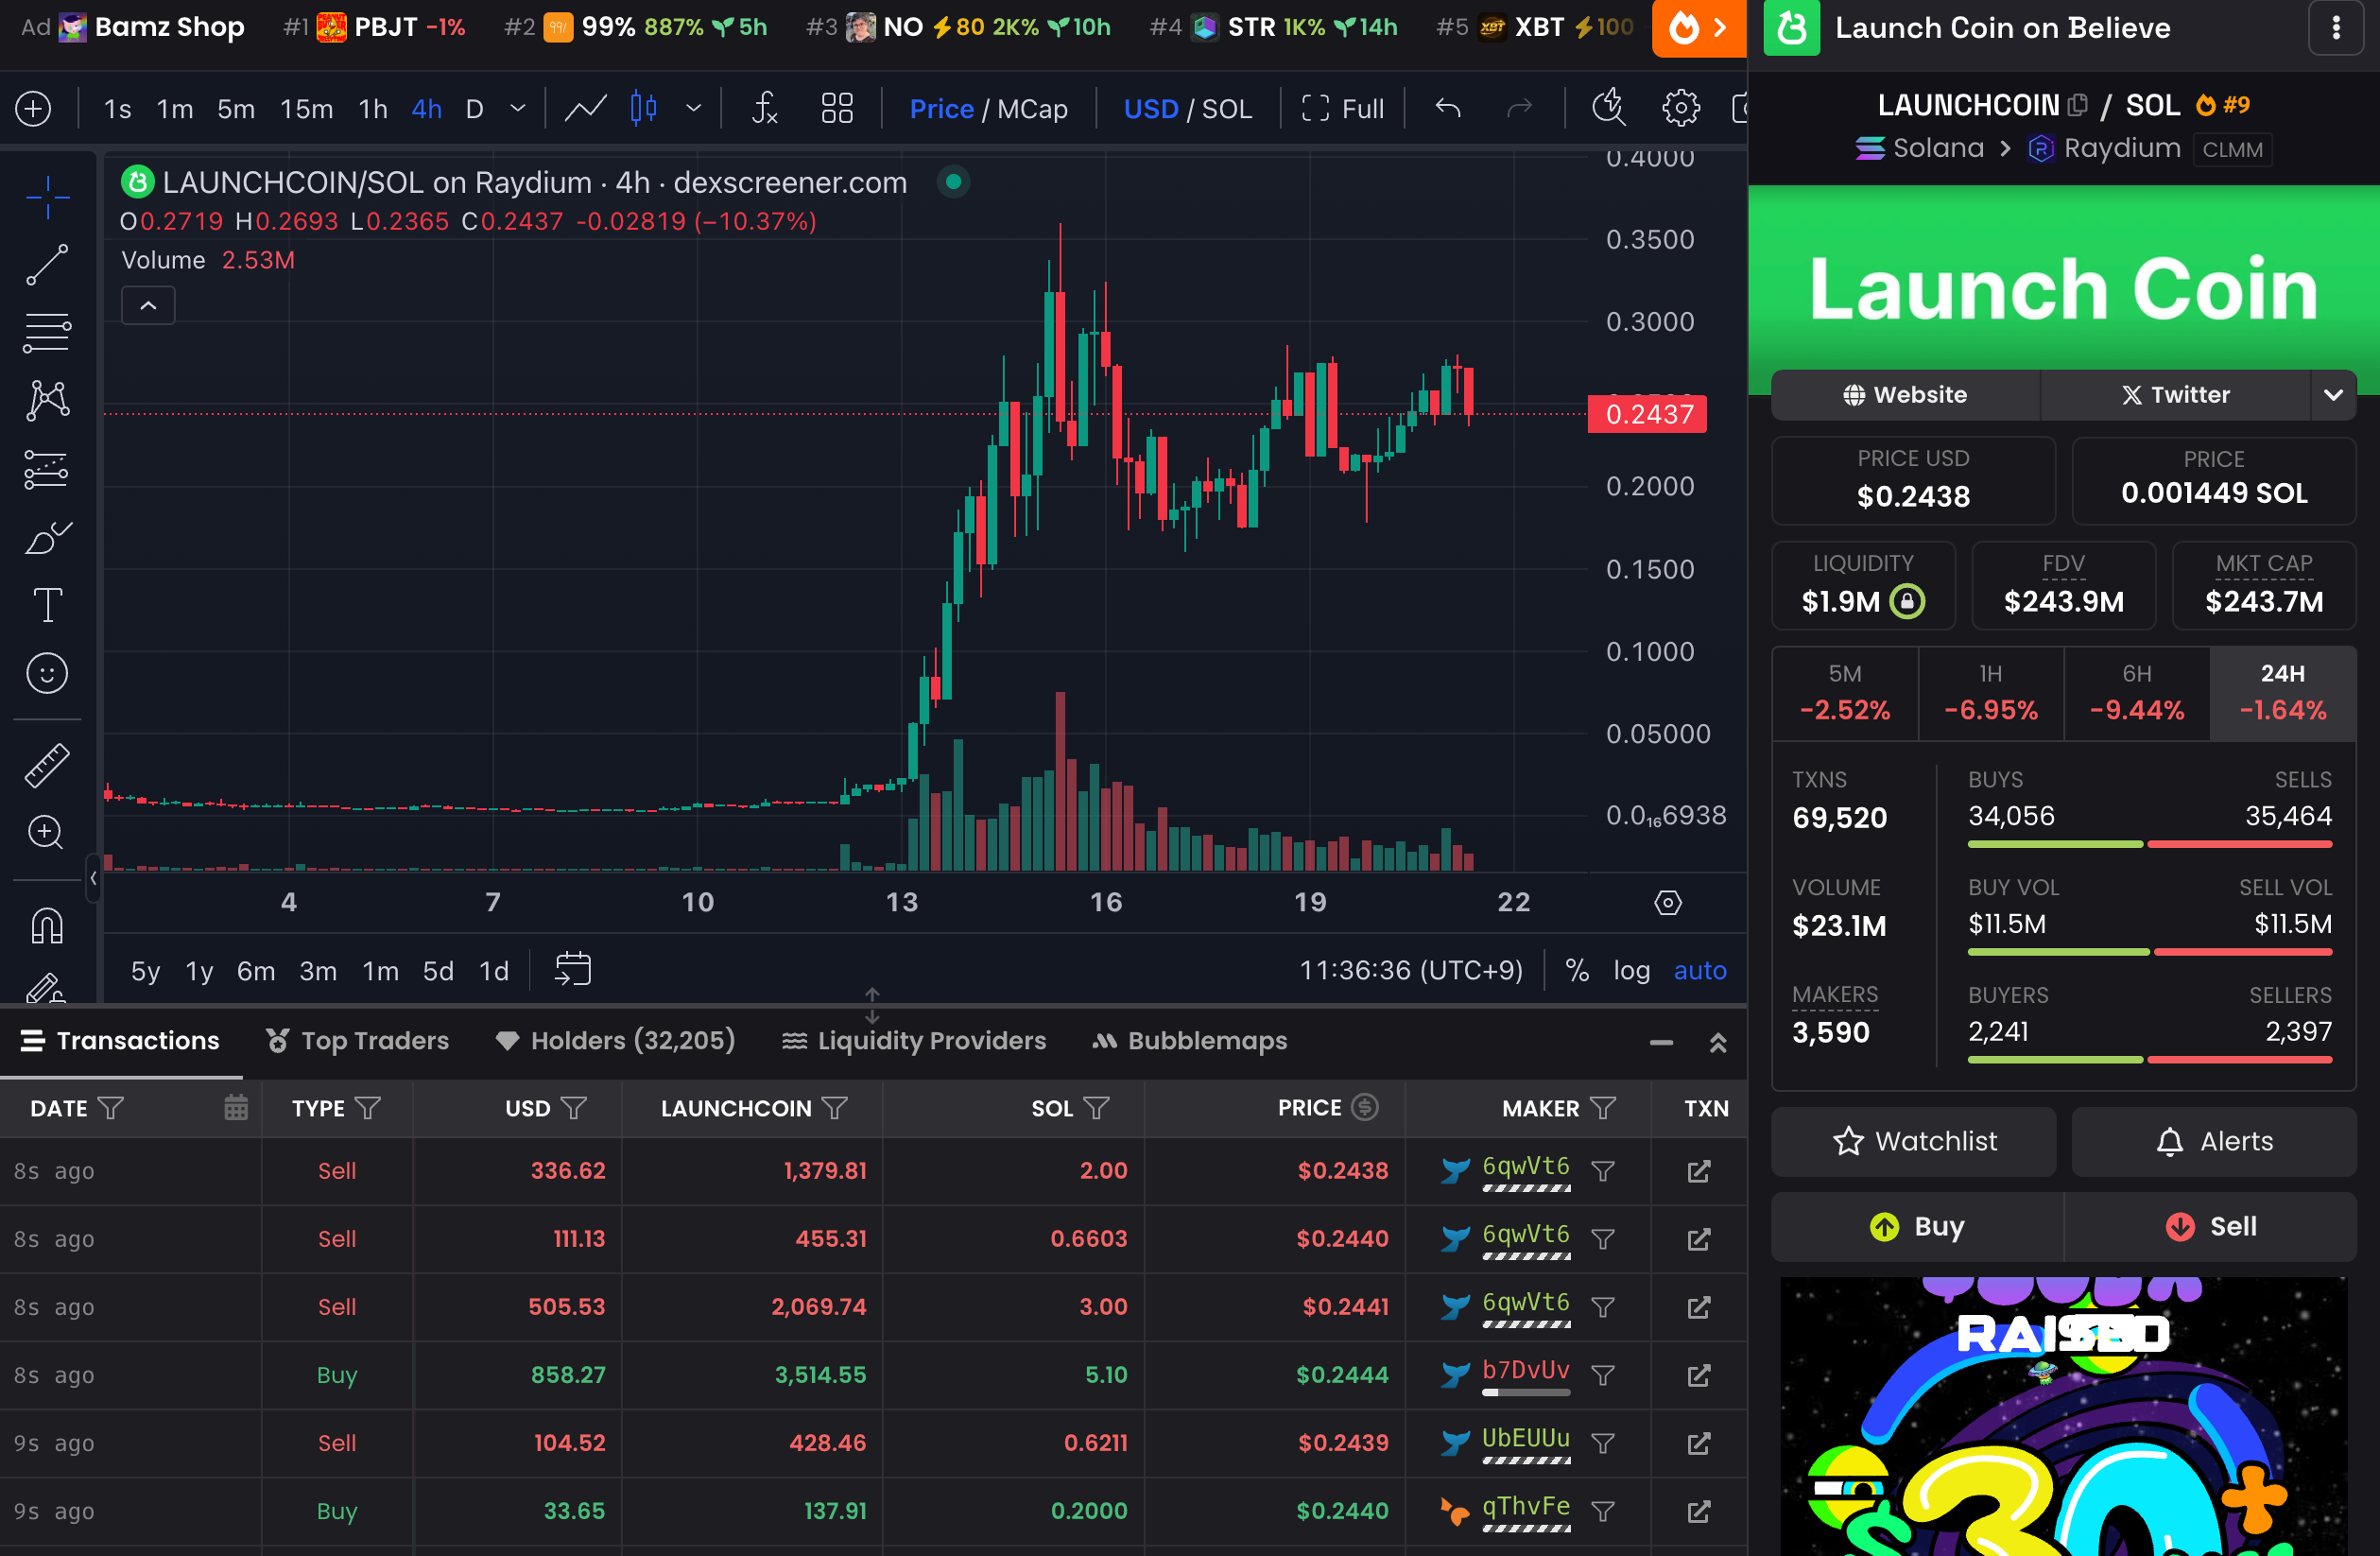
Task: Expand the timeframe dropdown next to D
Action: (518, 108)
